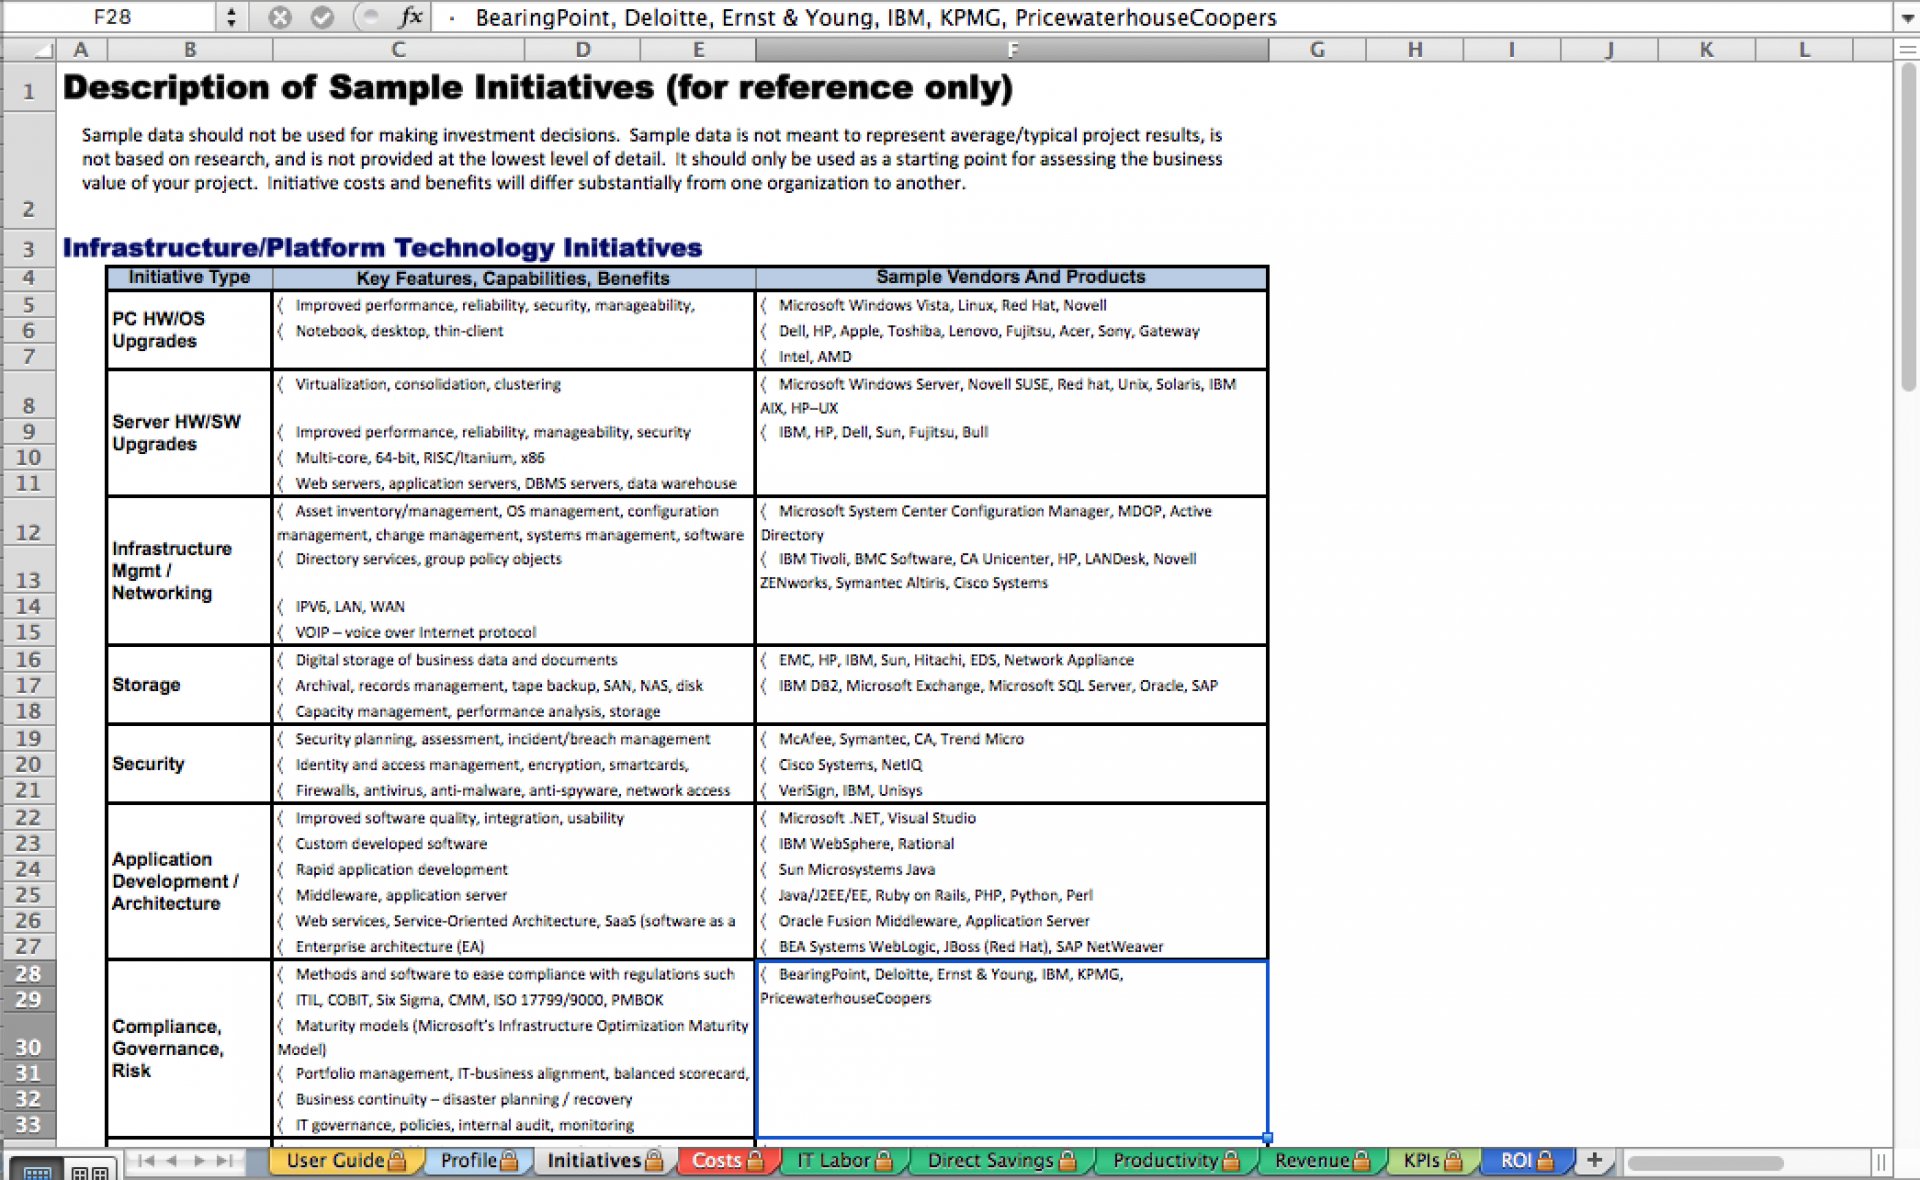This screenshot has width=1920, height=1180.
Task: Open the Productivity sheet tab
Action: [1176, 1160]
